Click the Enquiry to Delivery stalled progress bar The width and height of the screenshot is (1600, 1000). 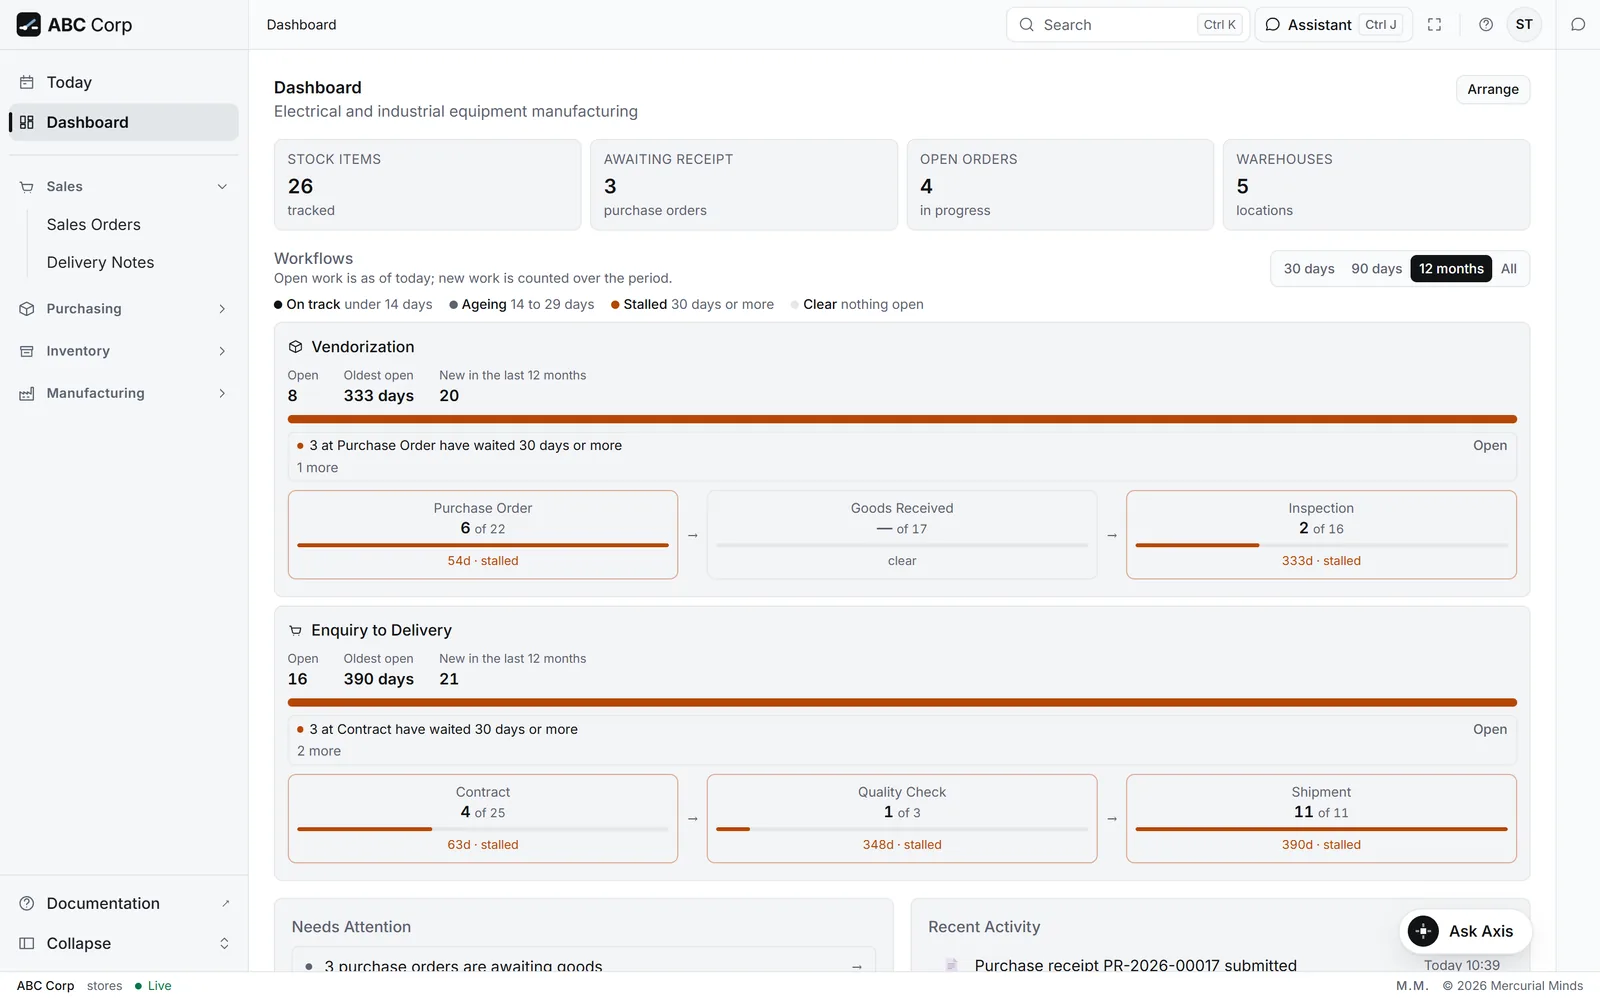[x=902, y=703]
